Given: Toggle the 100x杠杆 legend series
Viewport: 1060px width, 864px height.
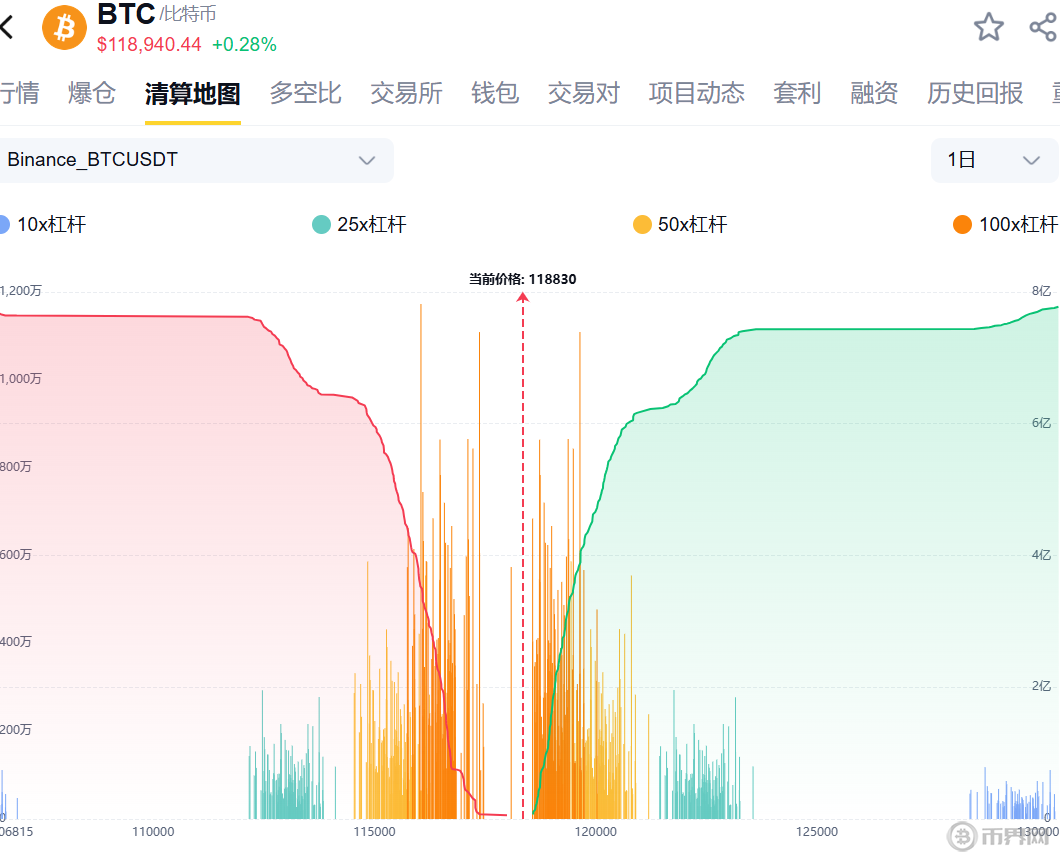Looking at the screenshot, I should tap(1005, 225).
